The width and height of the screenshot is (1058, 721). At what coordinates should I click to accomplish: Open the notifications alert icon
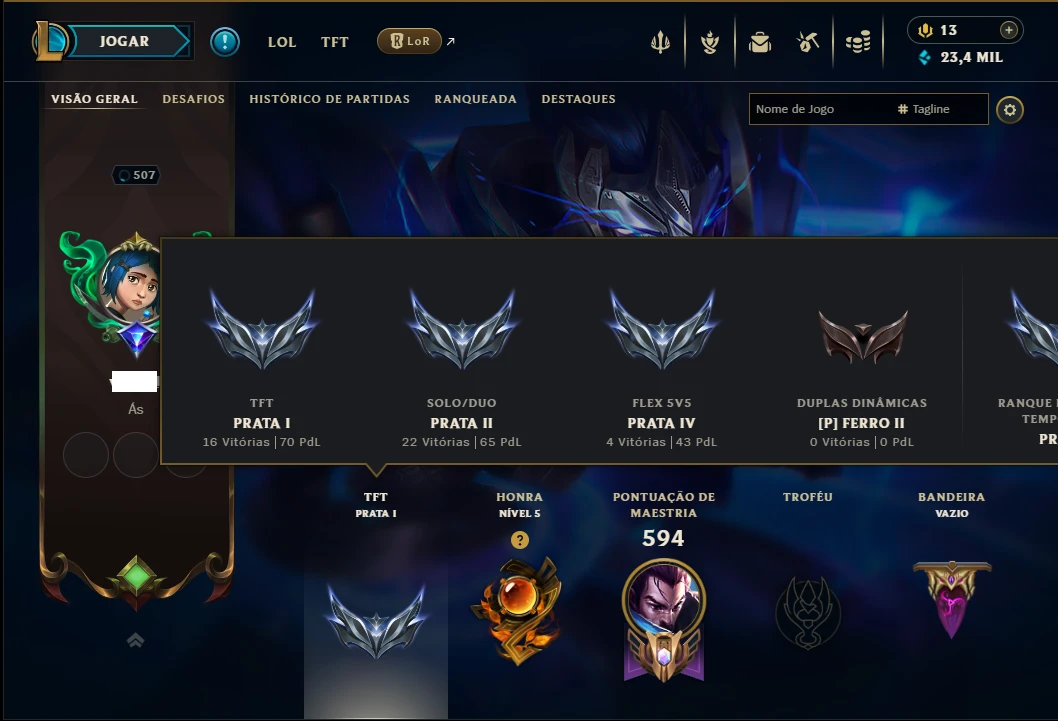coord(225,42)
